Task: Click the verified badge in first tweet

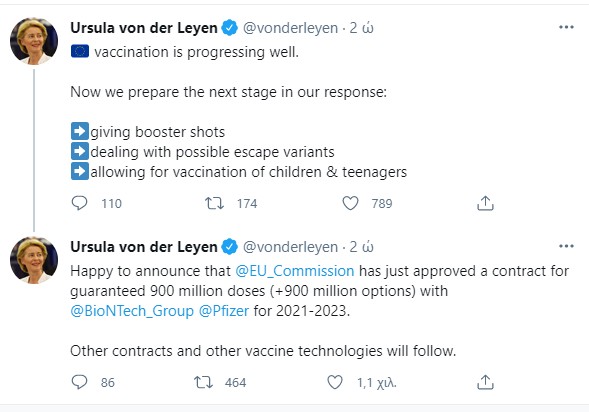Action: tap(230, 28)
